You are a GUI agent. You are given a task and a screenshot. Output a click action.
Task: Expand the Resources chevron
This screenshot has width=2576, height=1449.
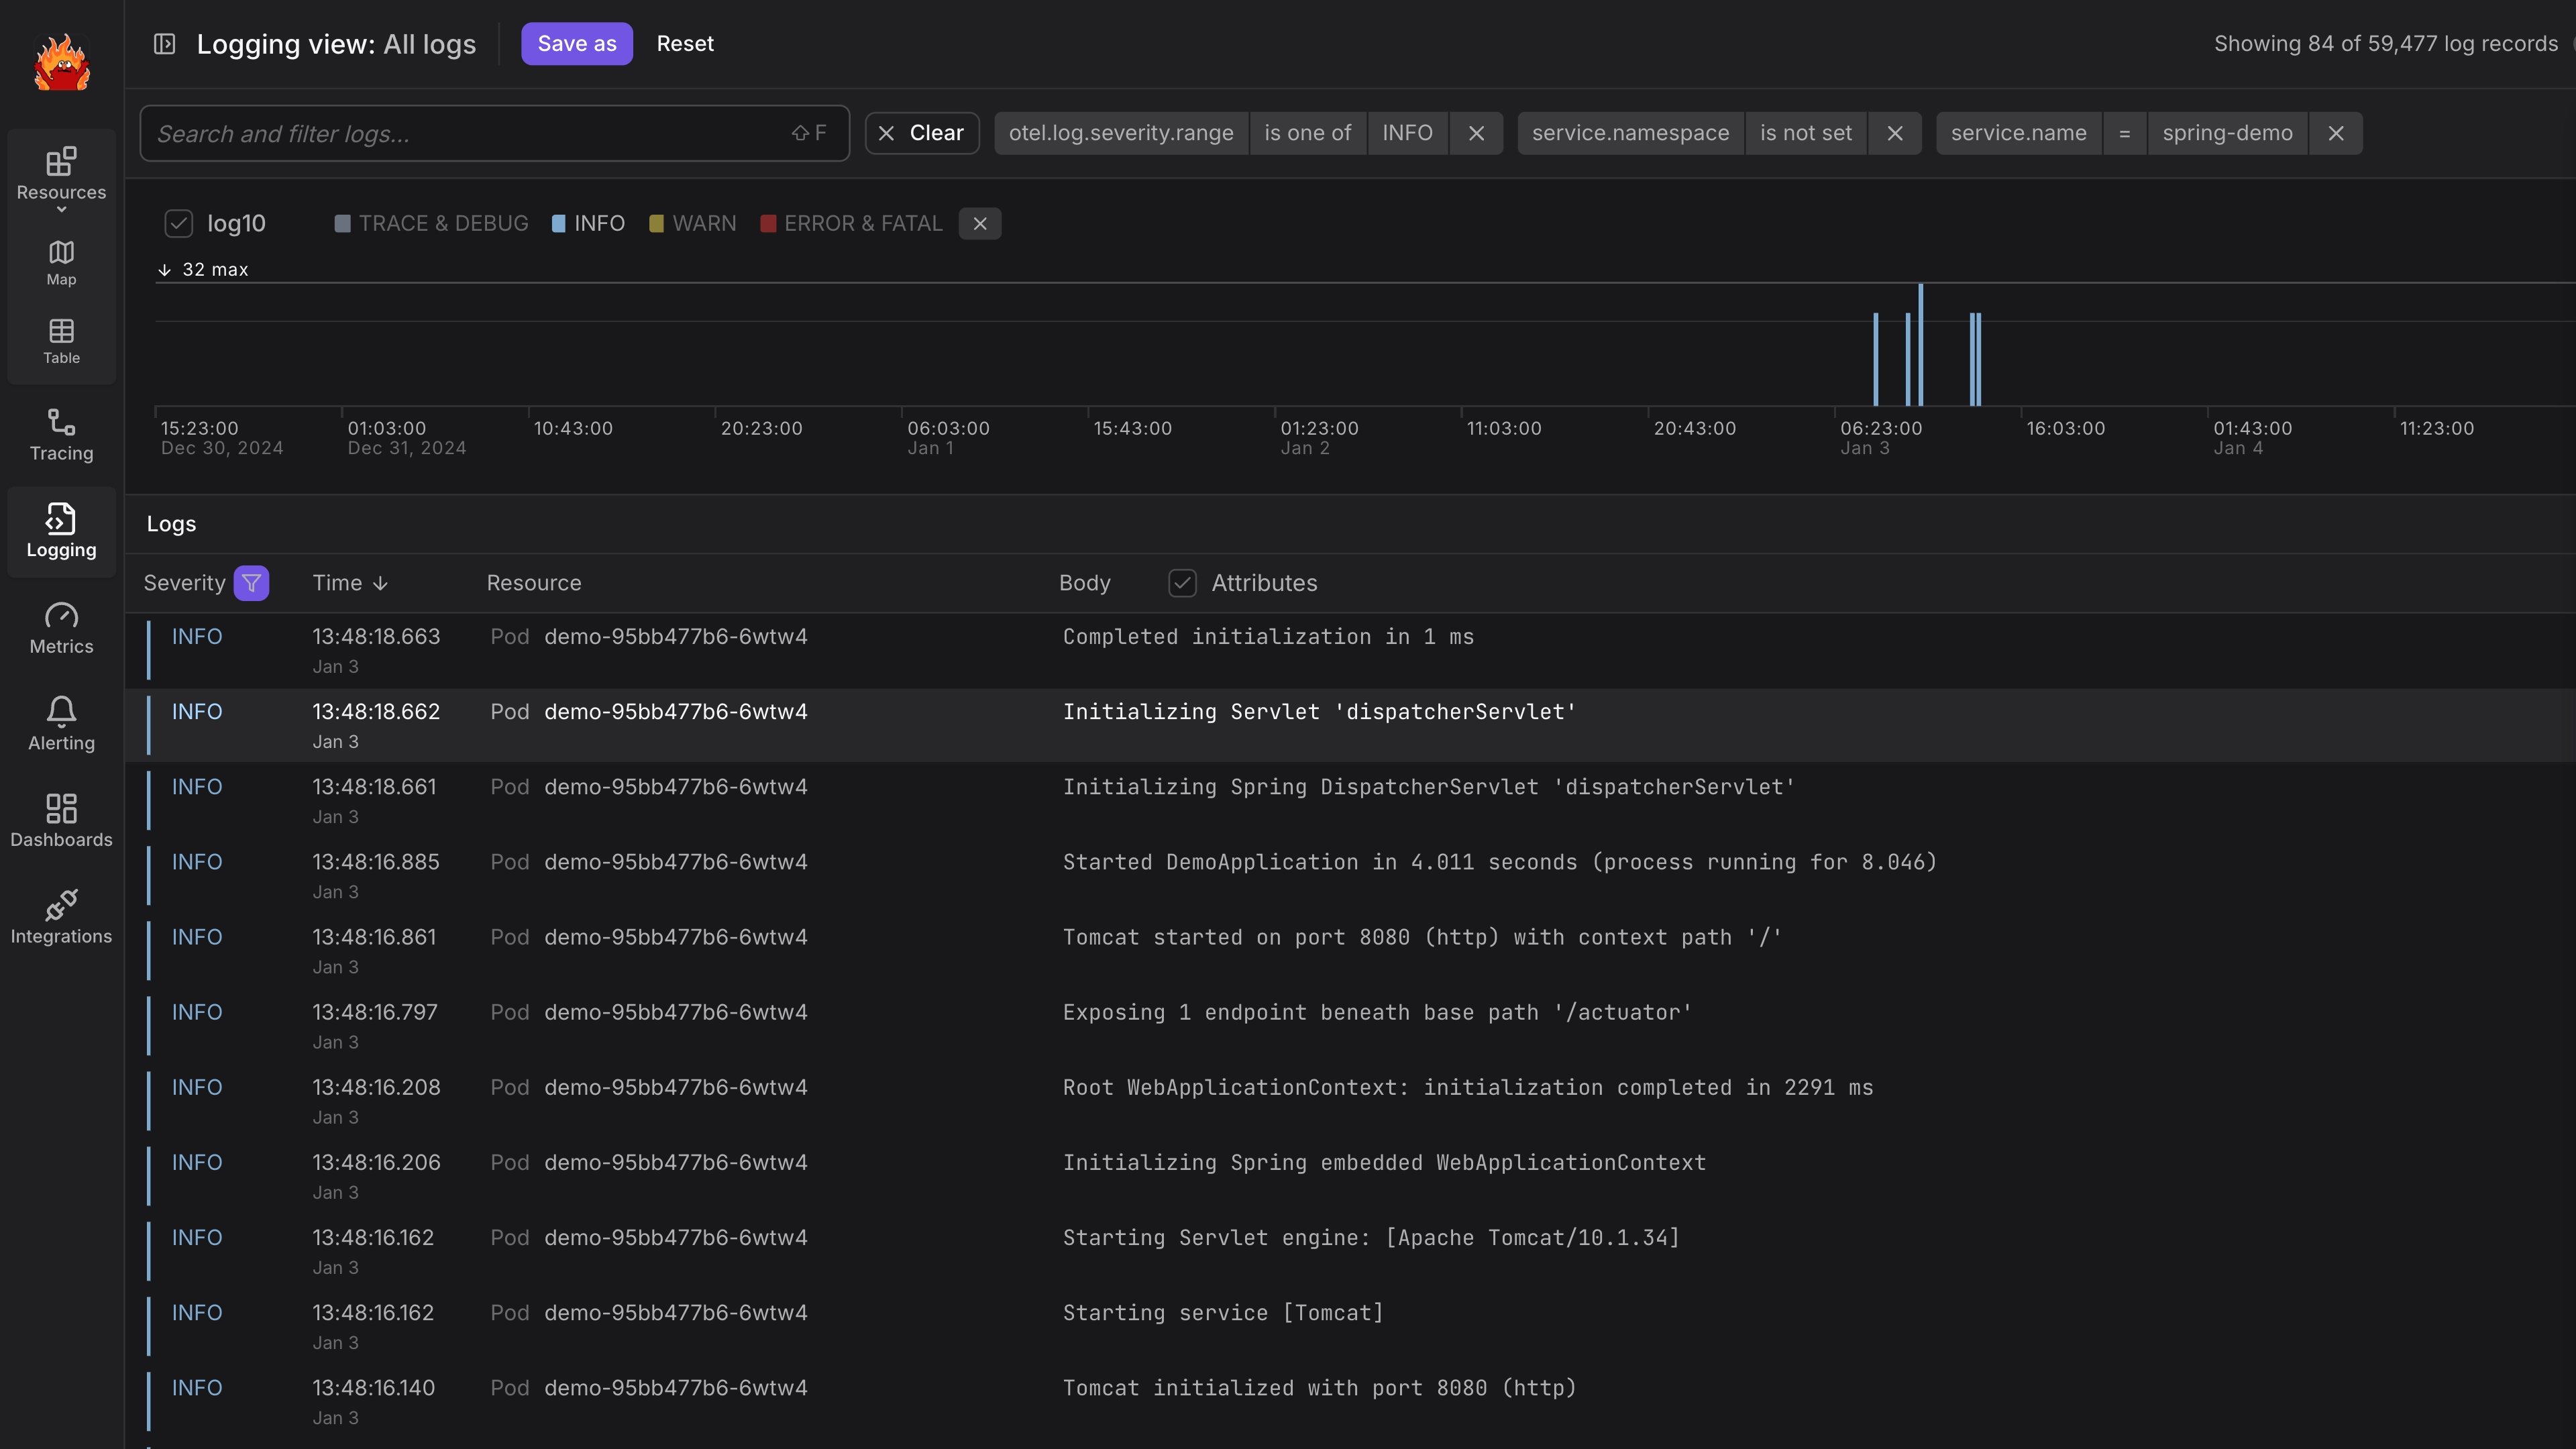[x=61, y=210]
